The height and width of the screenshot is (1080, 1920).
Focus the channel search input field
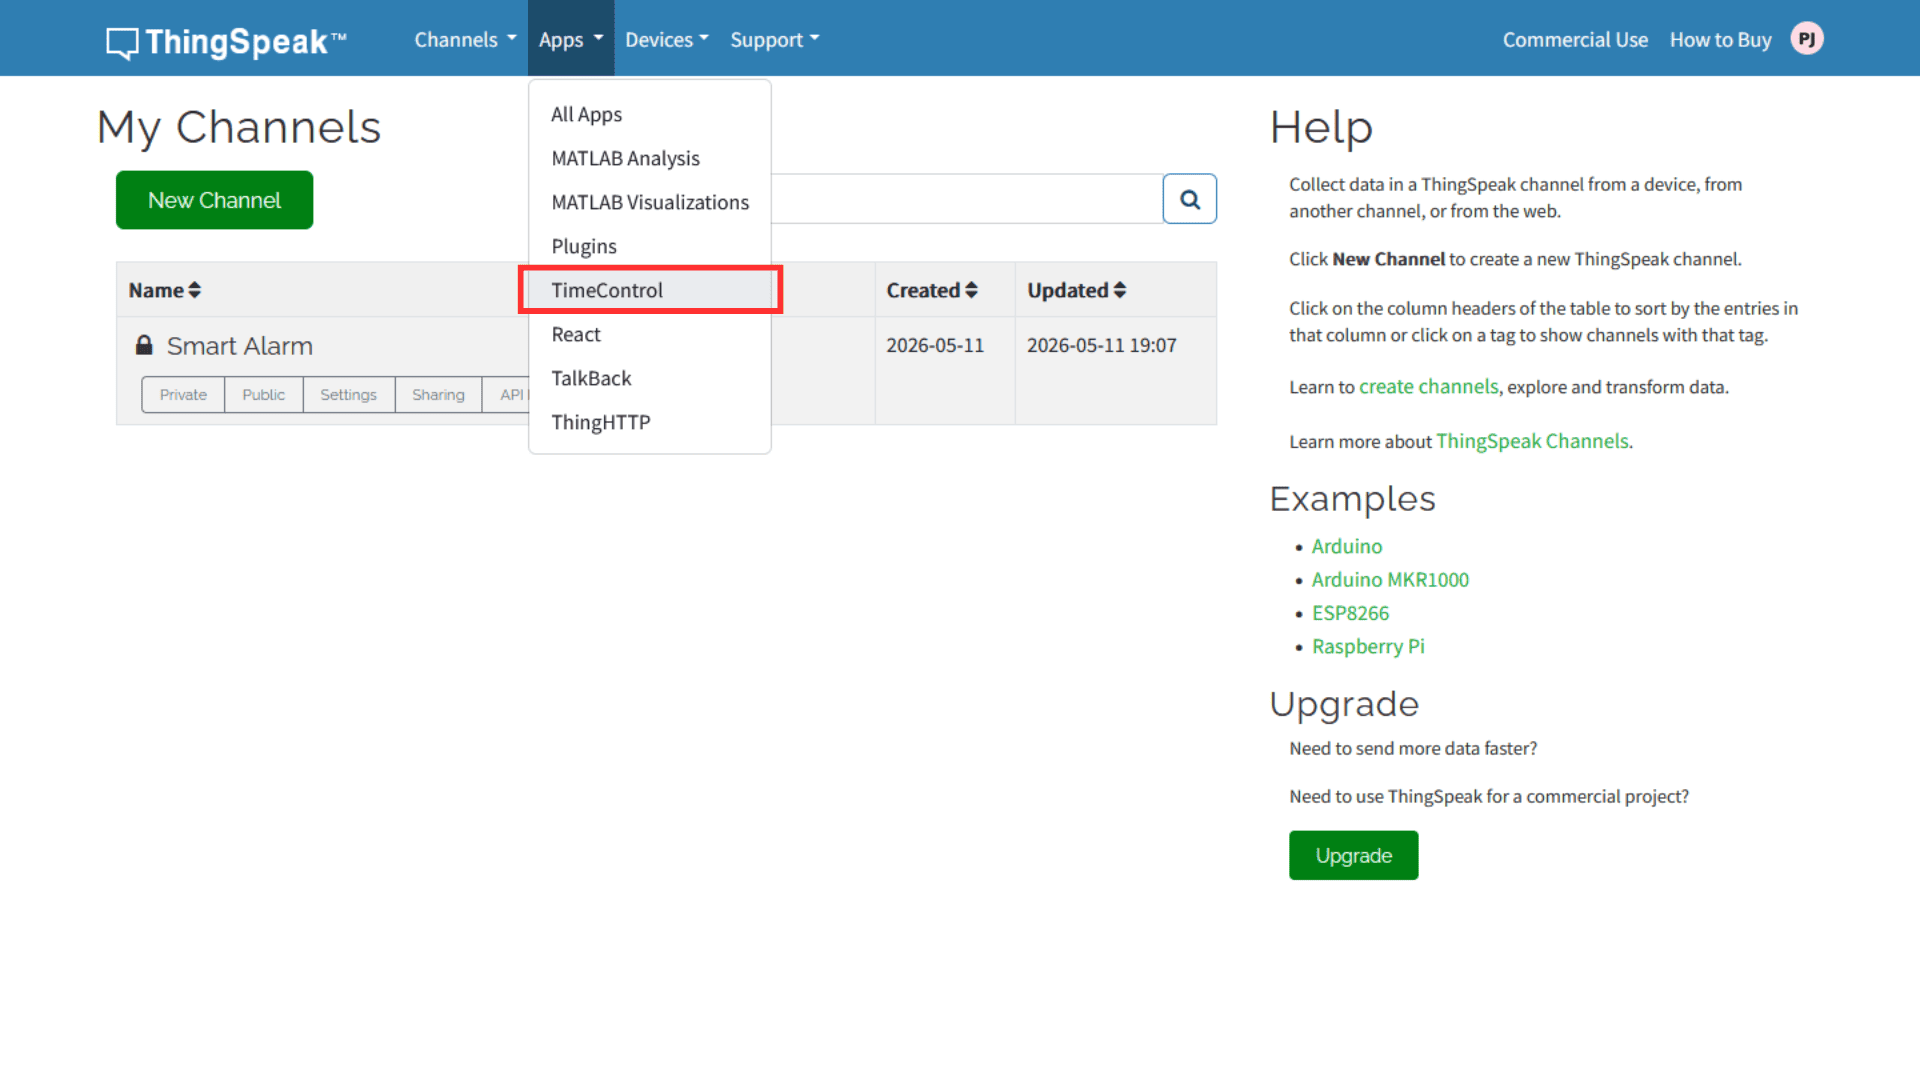click(x=966, y=199)
